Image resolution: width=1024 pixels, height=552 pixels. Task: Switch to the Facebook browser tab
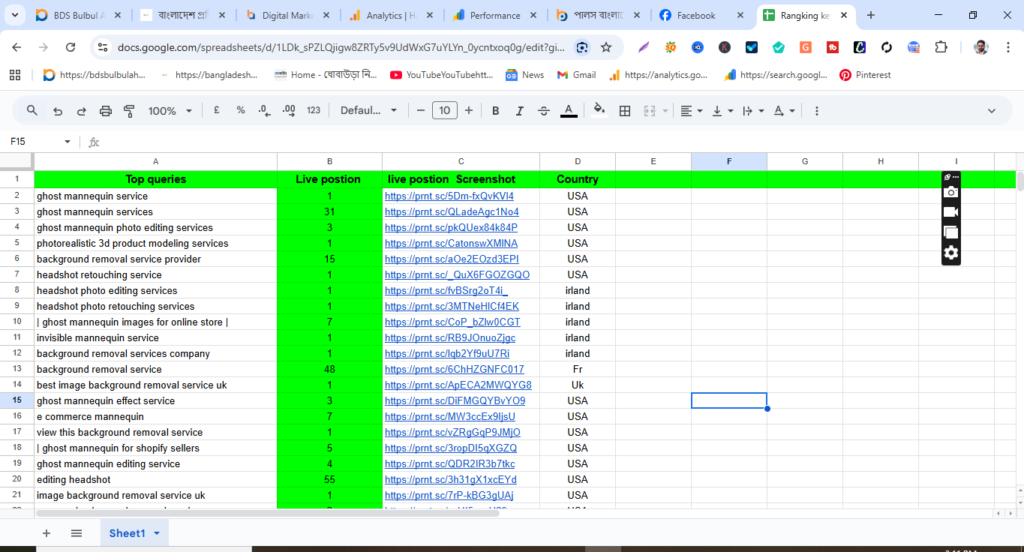coord(696,15)
